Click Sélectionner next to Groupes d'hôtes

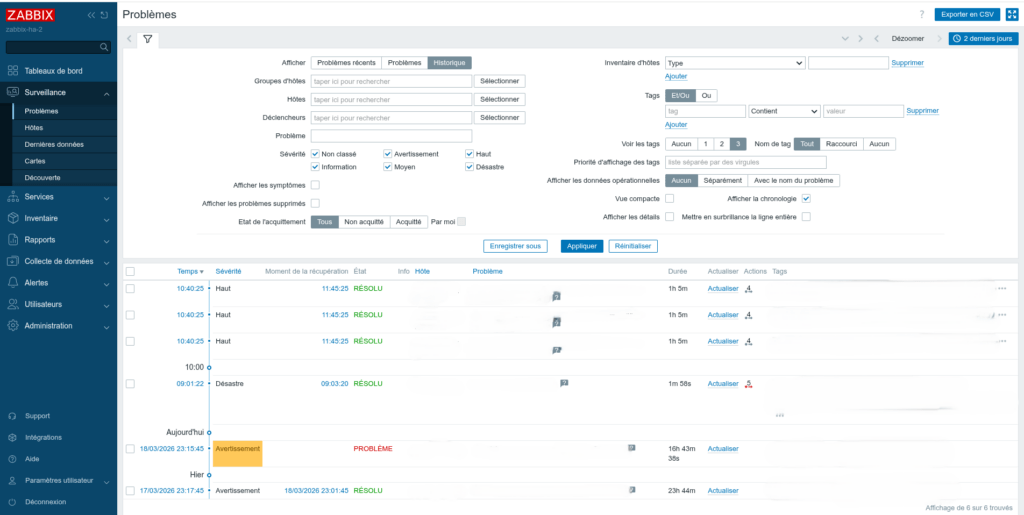pos(500,81)
